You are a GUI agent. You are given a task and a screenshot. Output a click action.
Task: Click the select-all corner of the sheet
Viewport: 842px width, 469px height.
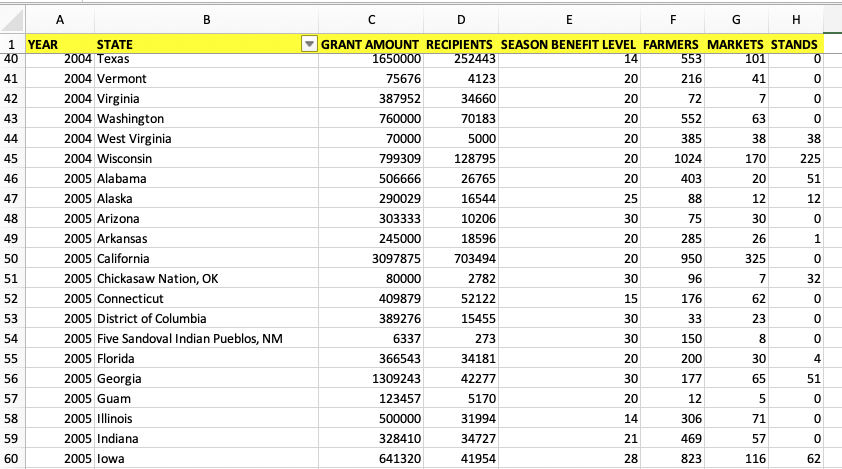point(11,19)
